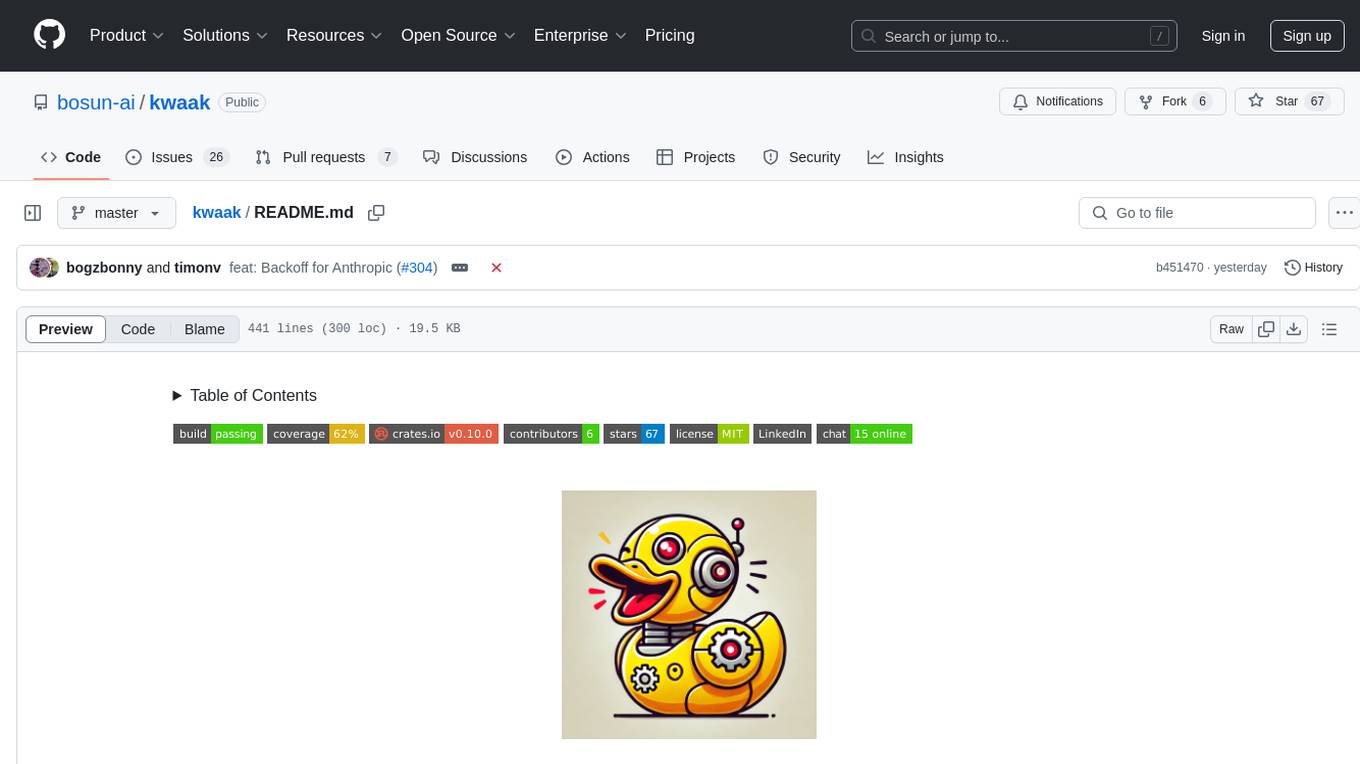The width and height of the screenshot is (1360, 764).
Task: Click the chat 15 online badge
Action: coord(864,434)
